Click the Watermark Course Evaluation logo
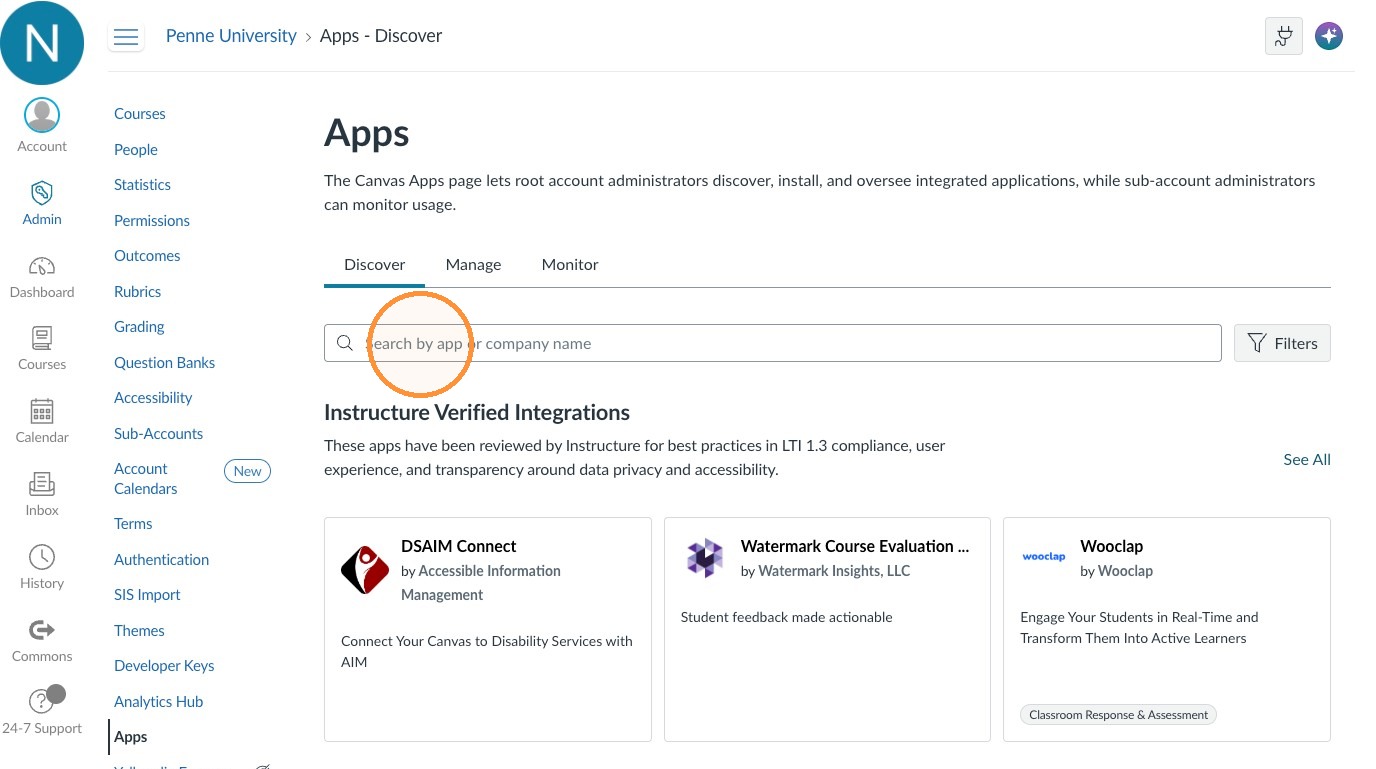 point(705,558)
